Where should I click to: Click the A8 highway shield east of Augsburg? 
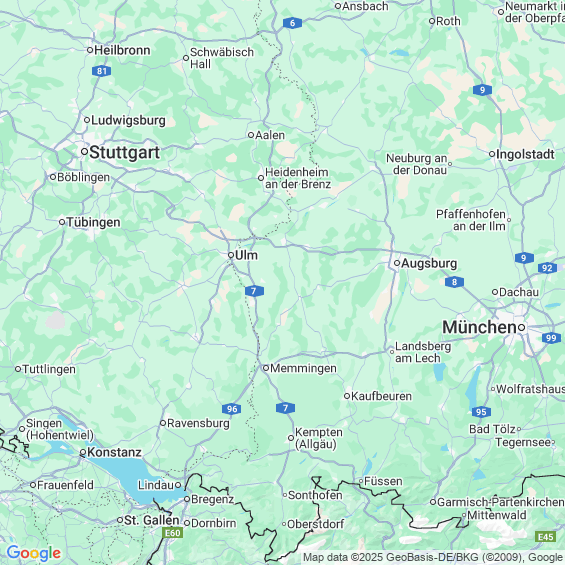[454, 282]
